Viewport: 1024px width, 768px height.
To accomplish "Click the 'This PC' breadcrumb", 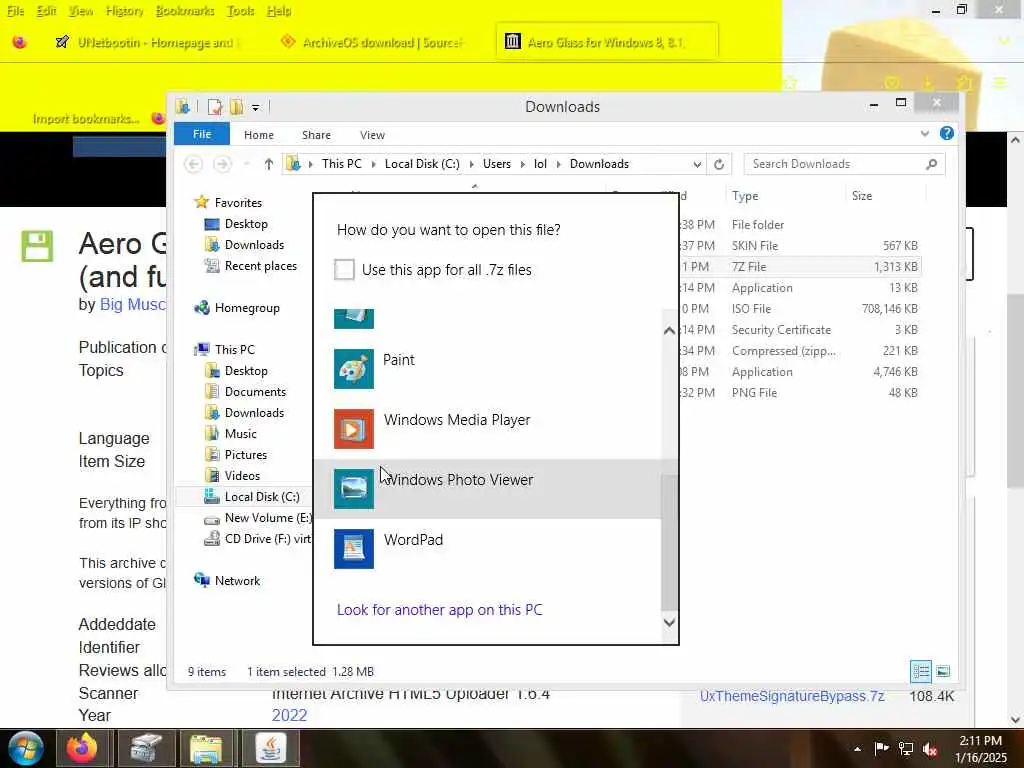I will click(341, 164).
